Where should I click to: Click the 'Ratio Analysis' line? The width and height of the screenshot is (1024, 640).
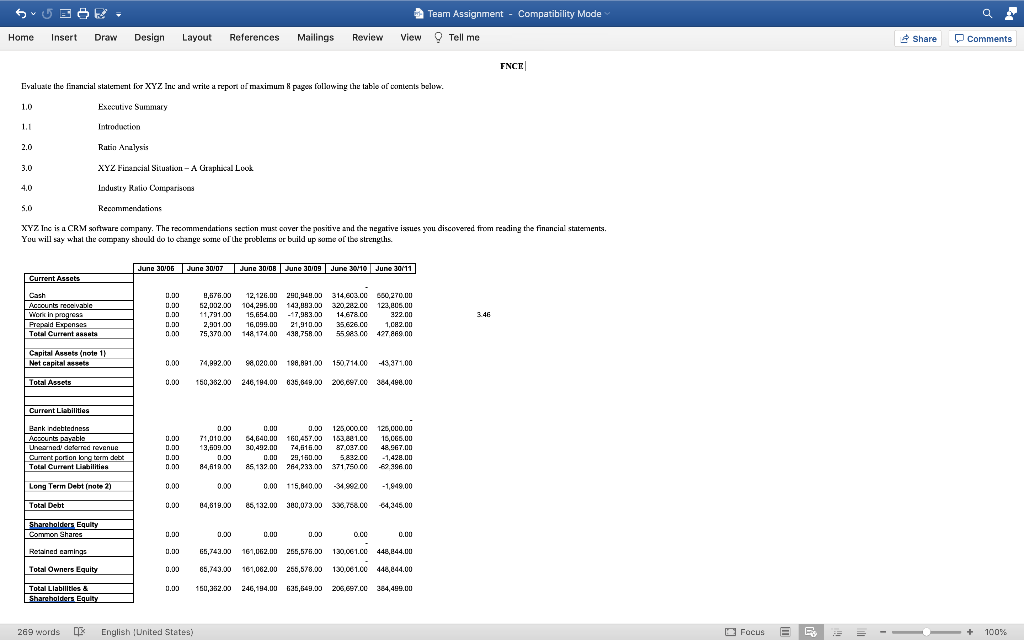pyautogui.click(x=123, y=147)
